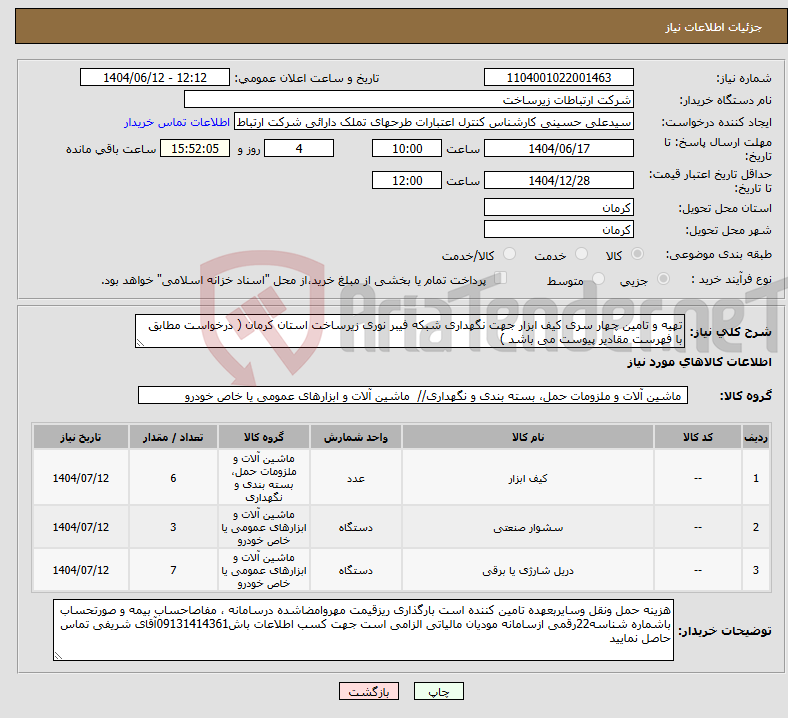Click the تاریخ نیاز column header

[81, 437]
